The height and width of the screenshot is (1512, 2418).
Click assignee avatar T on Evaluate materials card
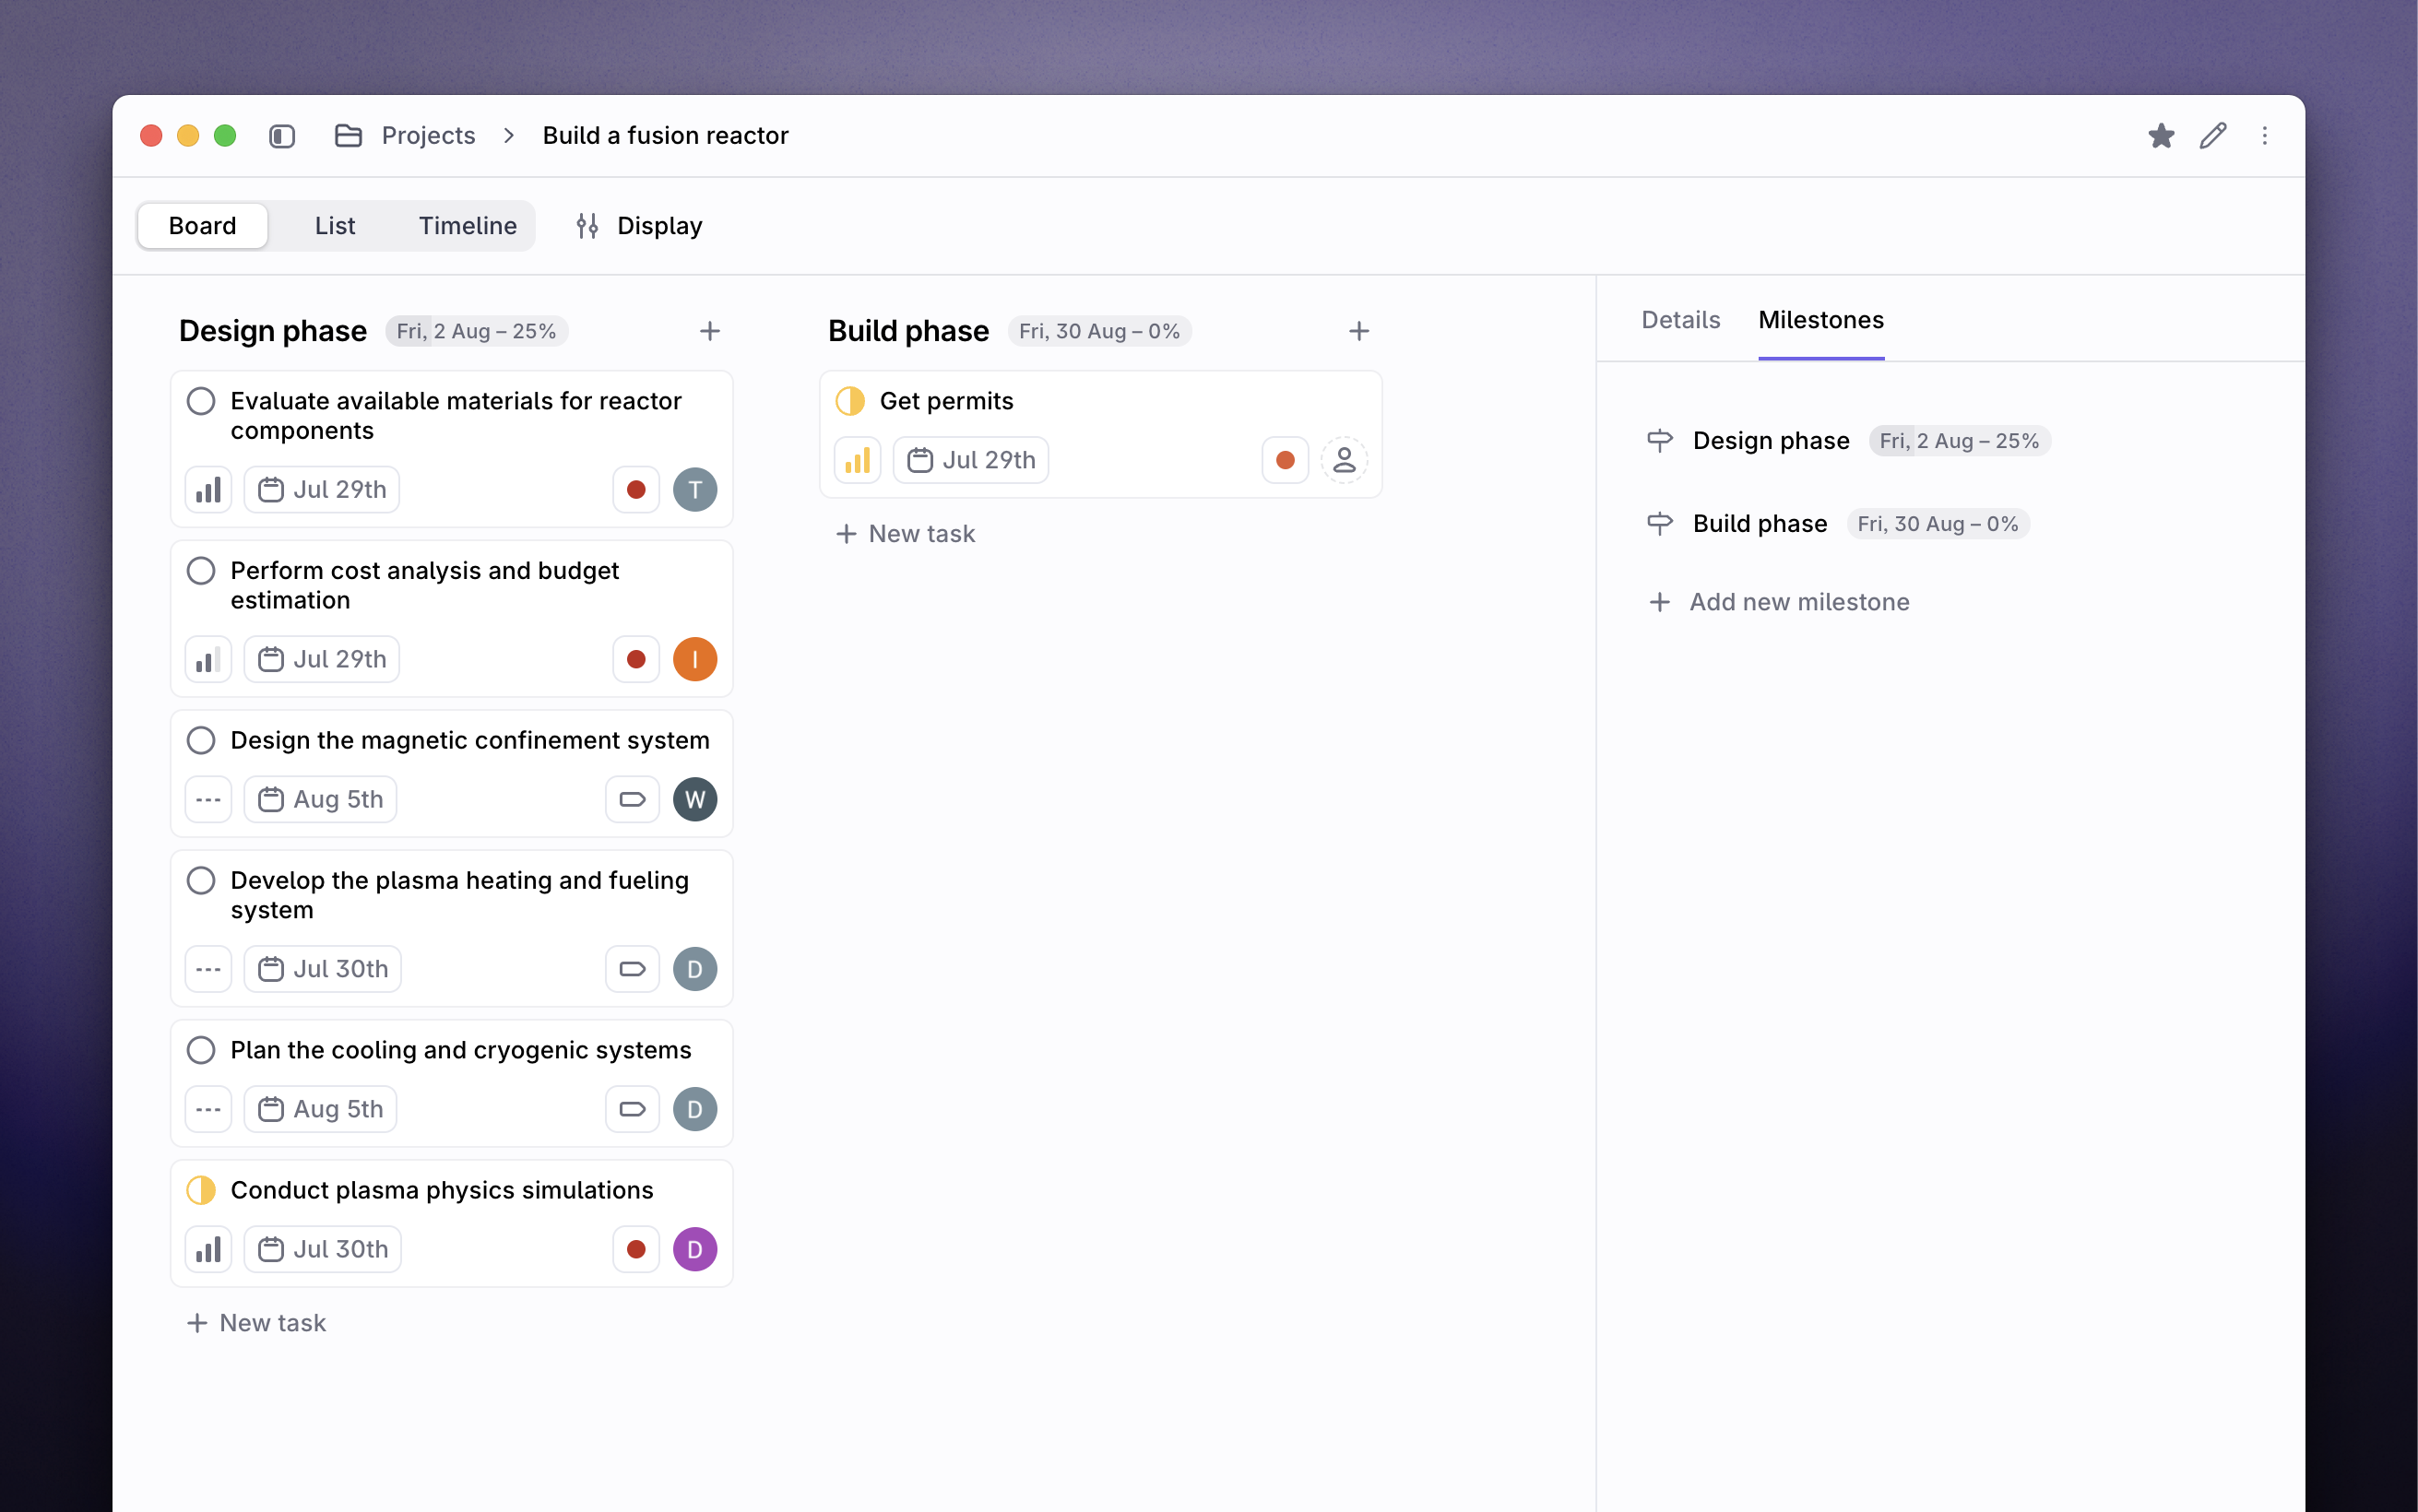point(695,490)
